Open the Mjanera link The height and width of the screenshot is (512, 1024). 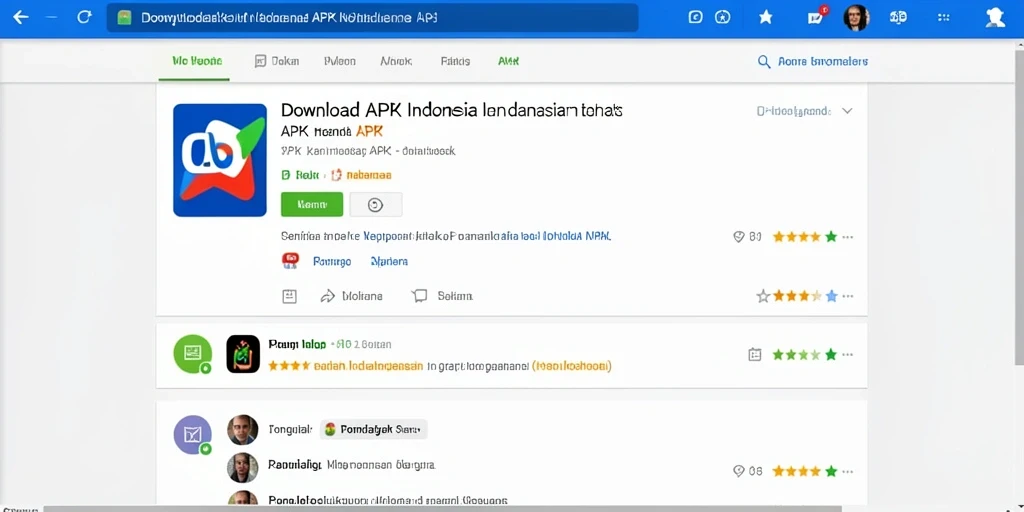click(x=389, y=261)
